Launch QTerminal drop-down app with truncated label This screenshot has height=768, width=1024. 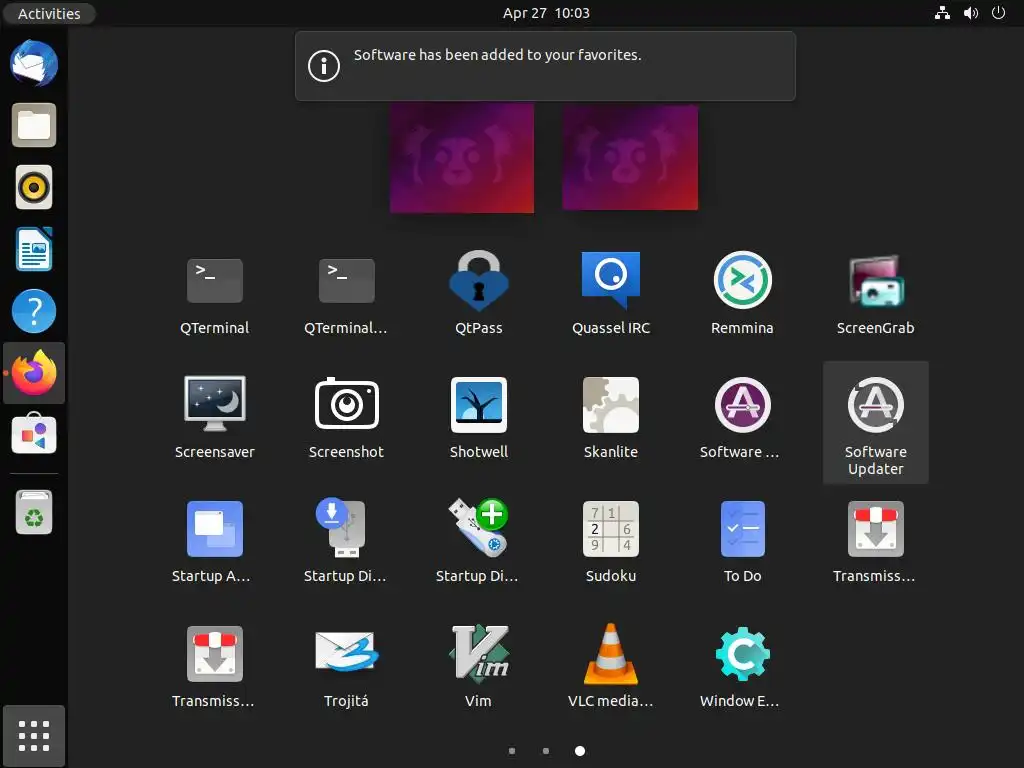pos(347,293)
